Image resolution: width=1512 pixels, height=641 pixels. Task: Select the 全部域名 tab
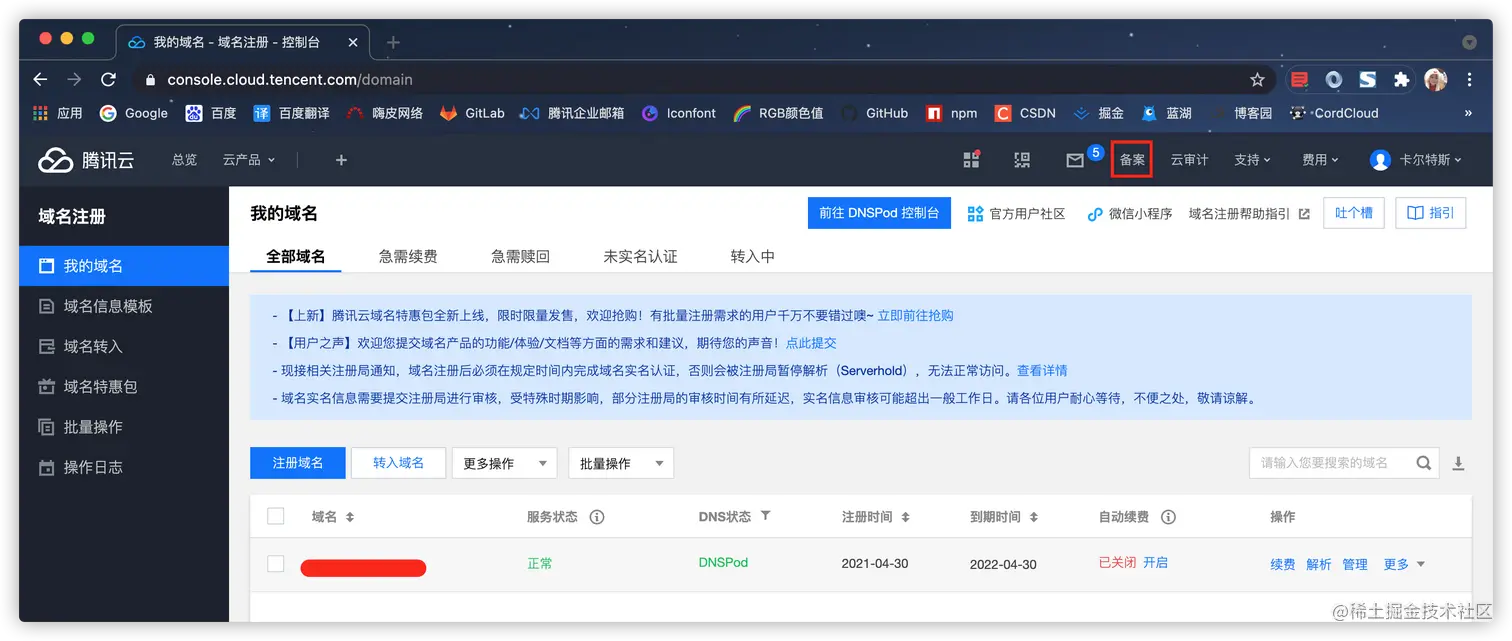pos(295,256)
